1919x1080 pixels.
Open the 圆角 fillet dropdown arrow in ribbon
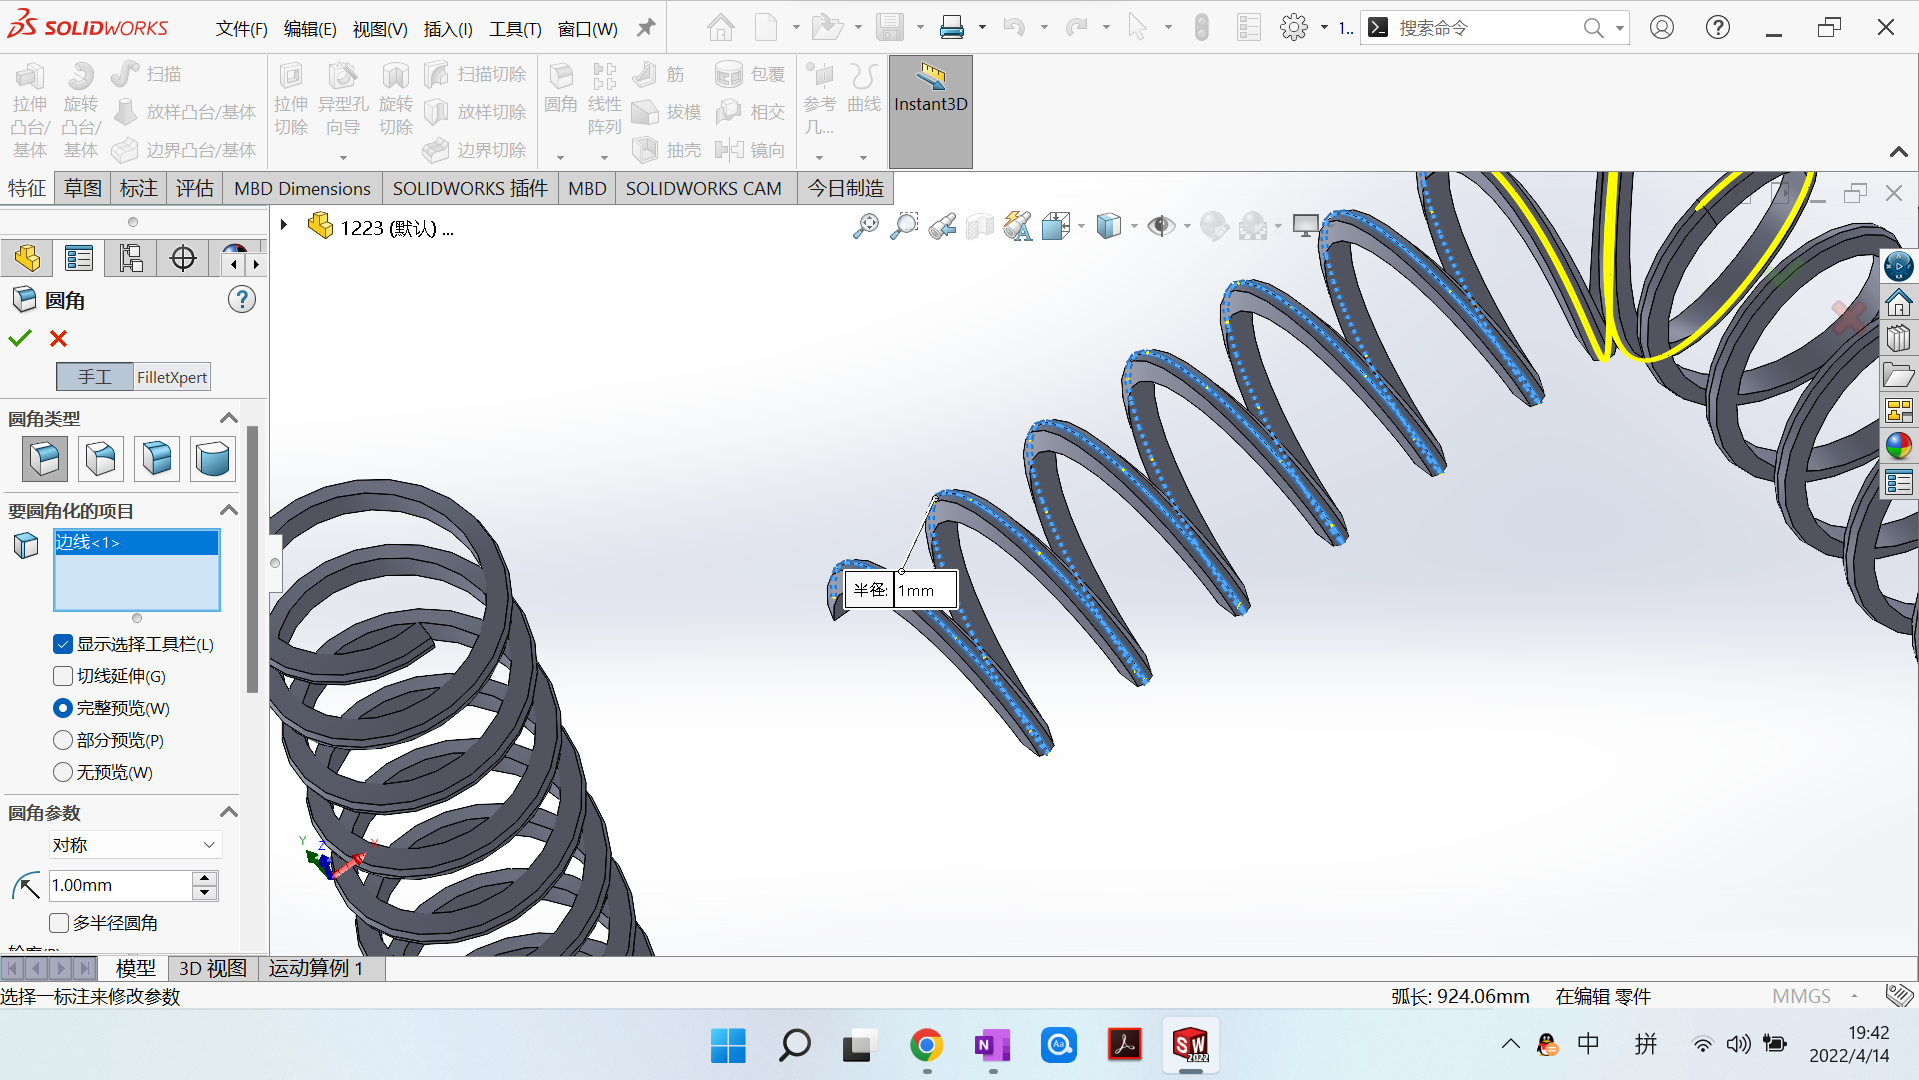coord(560,157)
